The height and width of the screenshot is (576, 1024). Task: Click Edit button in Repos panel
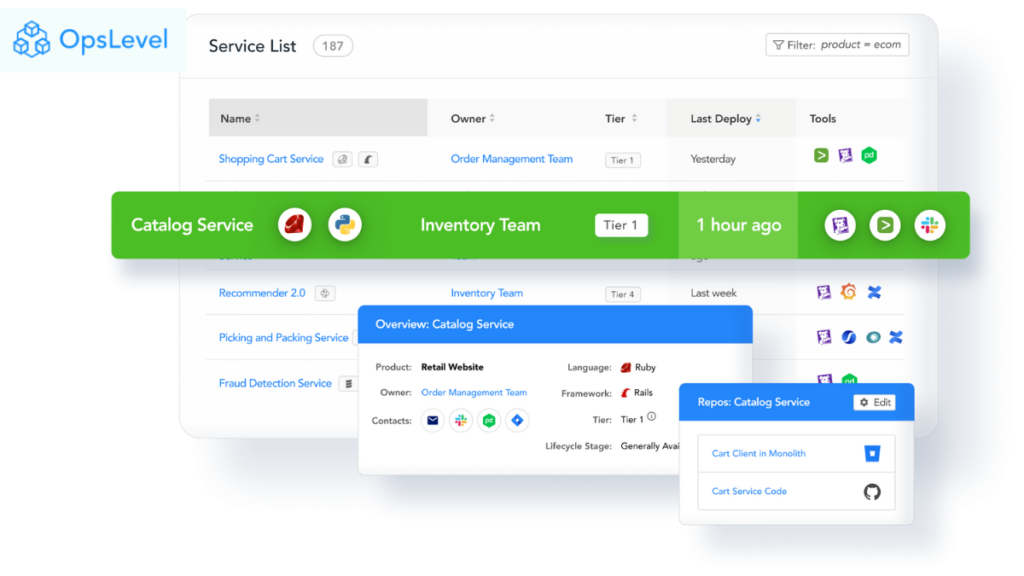[874, 402]
